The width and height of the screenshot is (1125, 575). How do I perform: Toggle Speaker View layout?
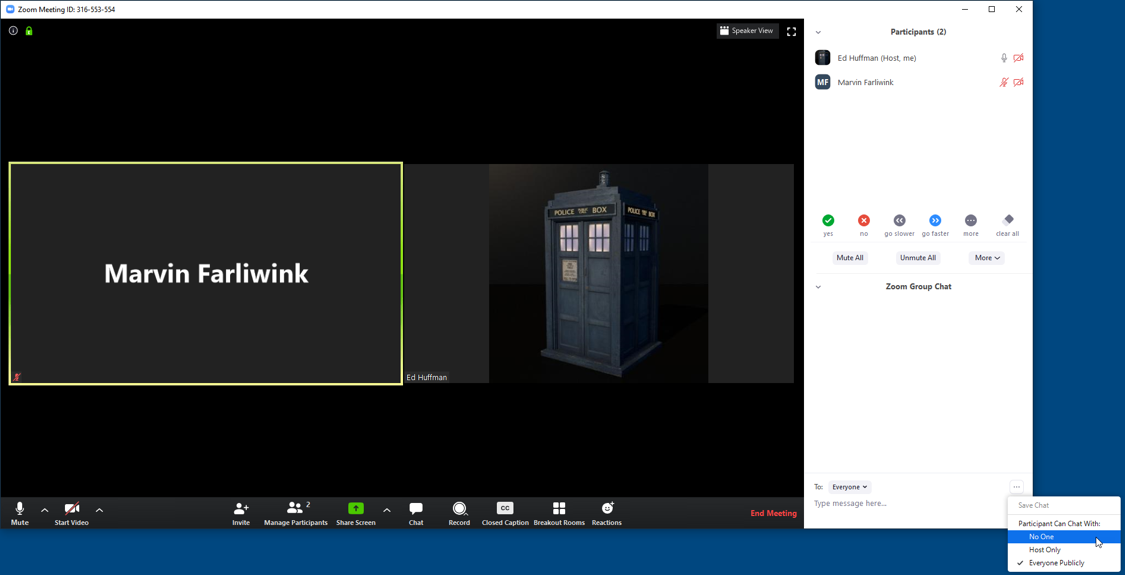[747, 31]
